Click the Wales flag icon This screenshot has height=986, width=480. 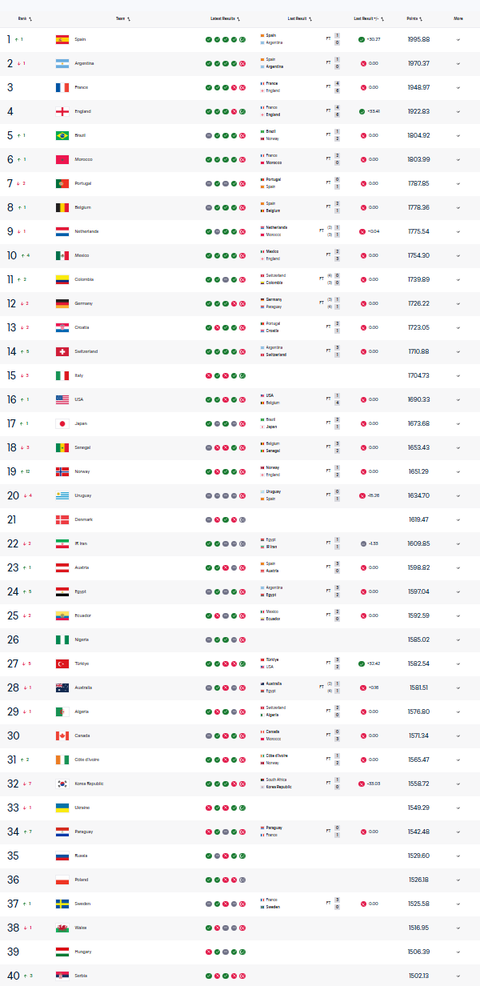[62, 928]
